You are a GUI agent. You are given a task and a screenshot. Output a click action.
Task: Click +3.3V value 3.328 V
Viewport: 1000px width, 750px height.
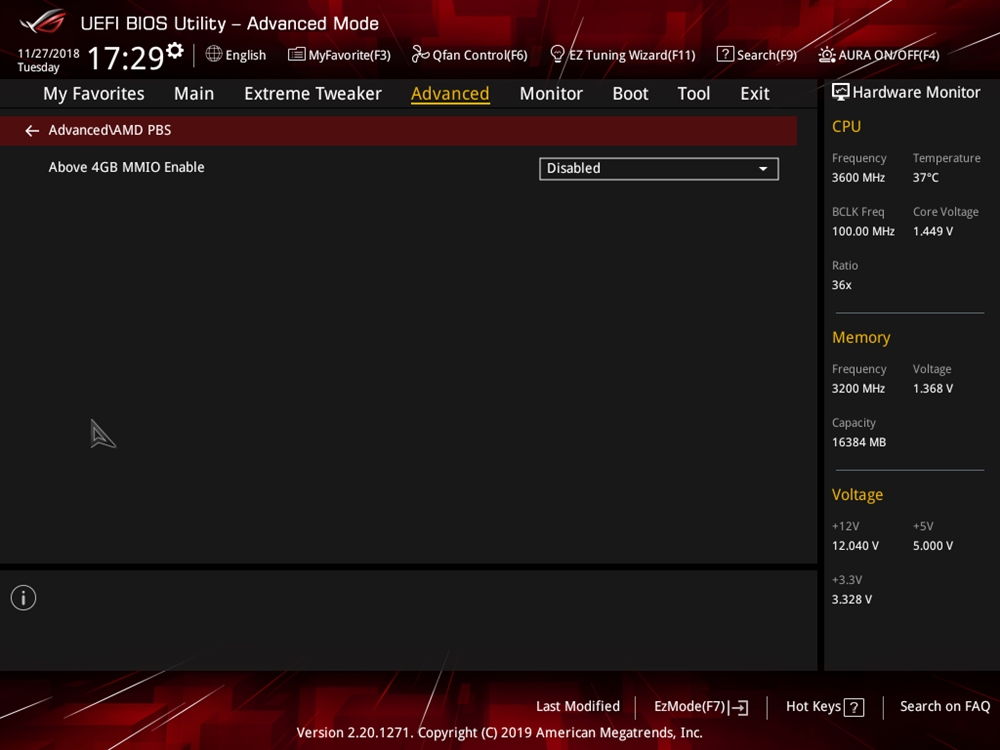click(x=851, y=599)
